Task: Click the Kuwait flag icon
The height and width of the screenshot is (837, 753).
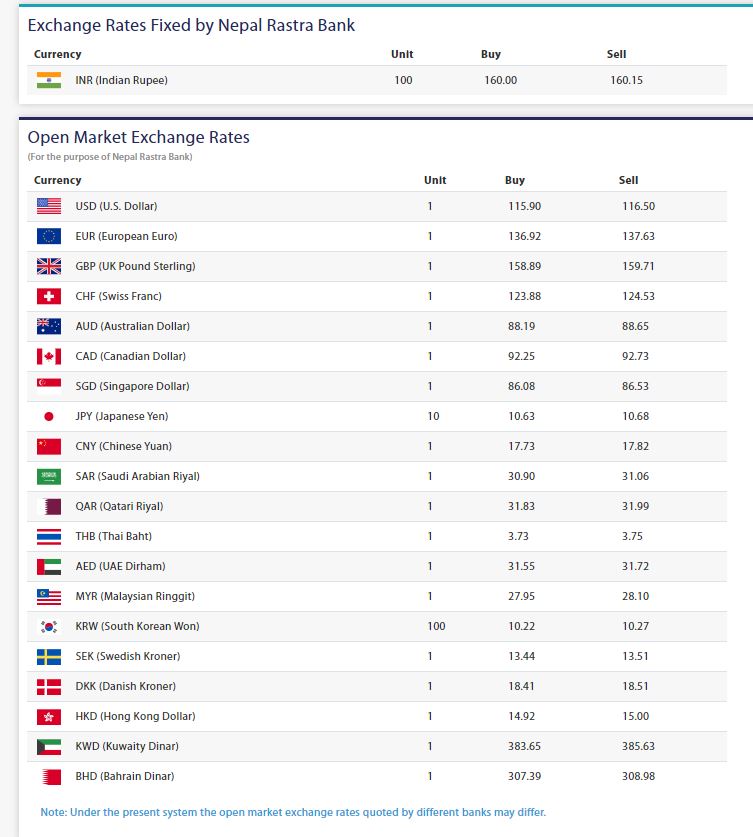Action: (48, 746)
